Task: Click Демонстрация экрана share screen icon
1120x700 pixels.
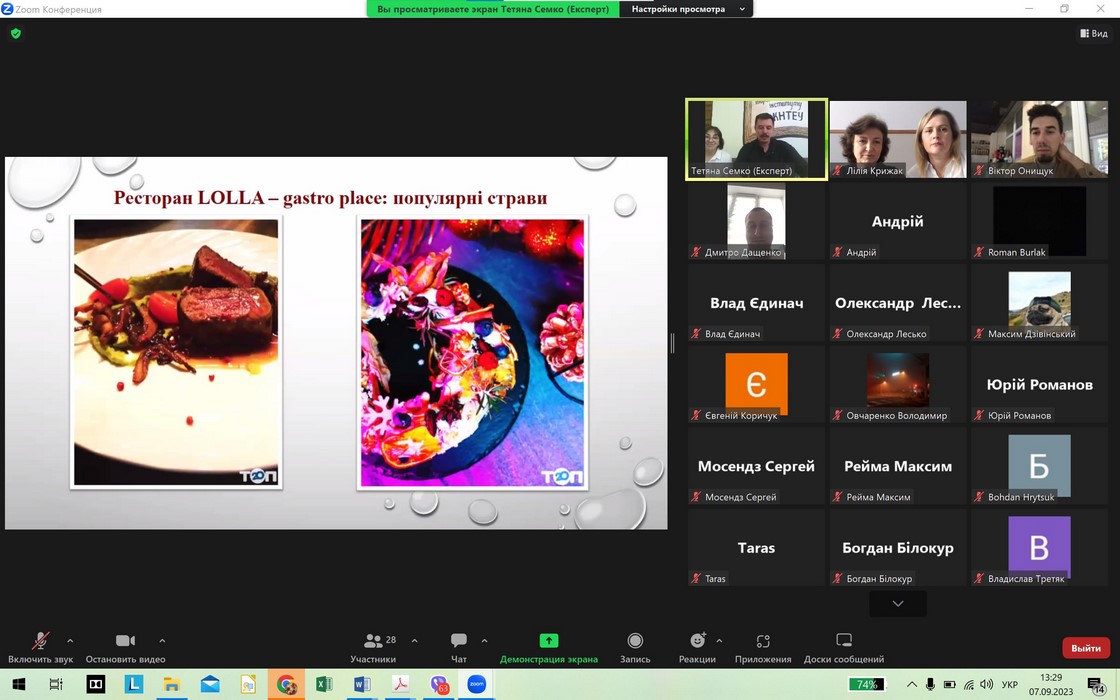Action: click(548, 641)
